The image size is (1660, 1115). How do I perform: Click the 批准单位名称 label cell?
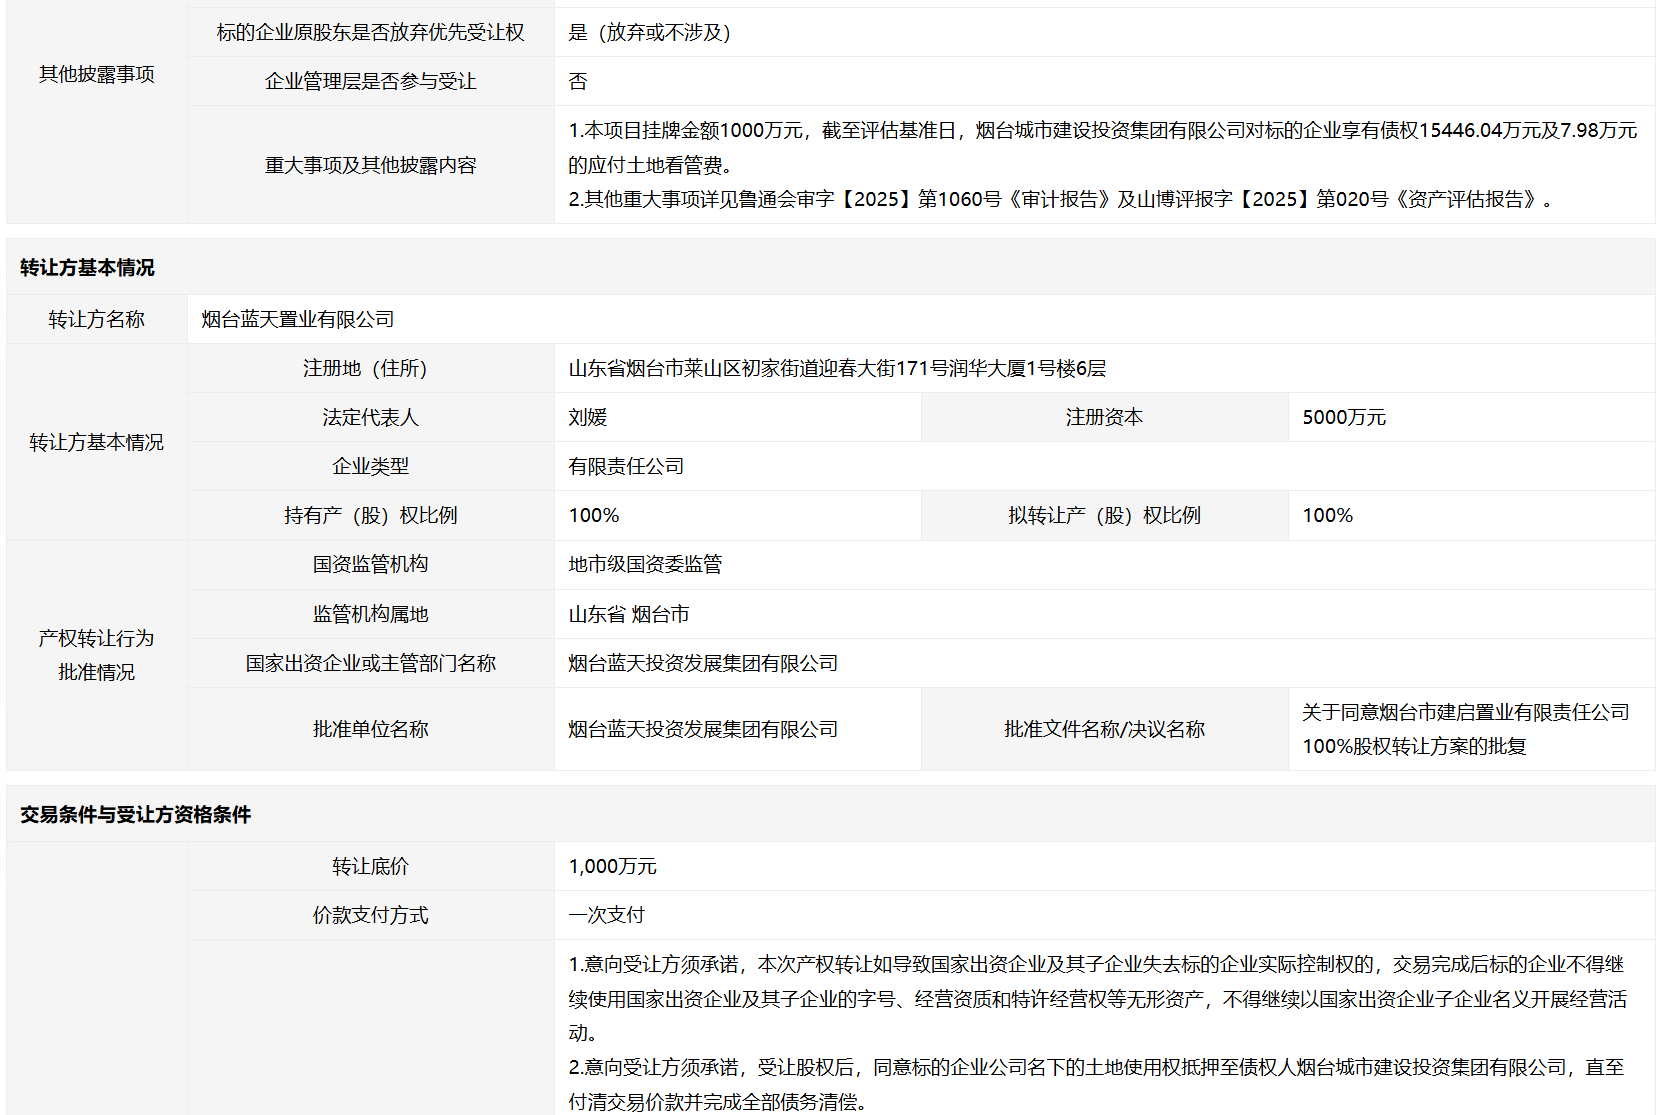[x=370, y=730]
